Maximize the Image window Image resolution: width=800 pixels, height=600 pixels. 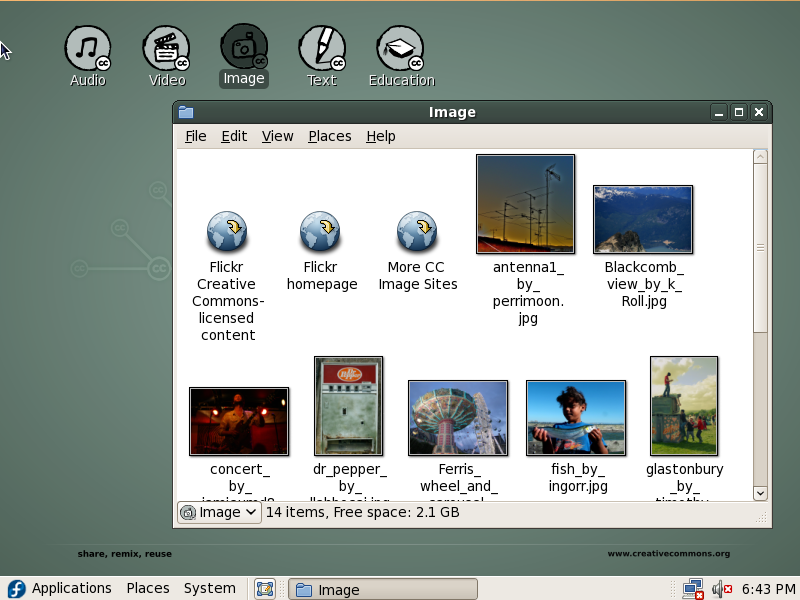pos(739,112)
